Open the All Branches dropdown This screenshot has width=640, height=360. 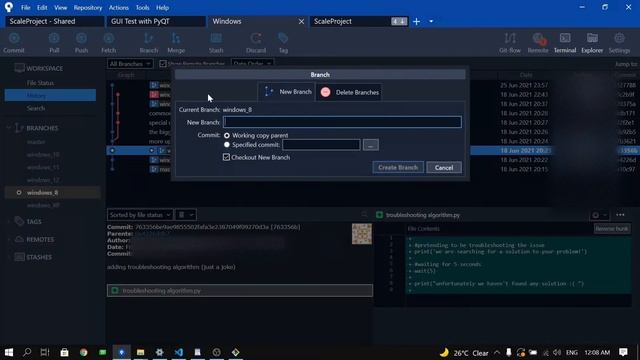[130, 64]
